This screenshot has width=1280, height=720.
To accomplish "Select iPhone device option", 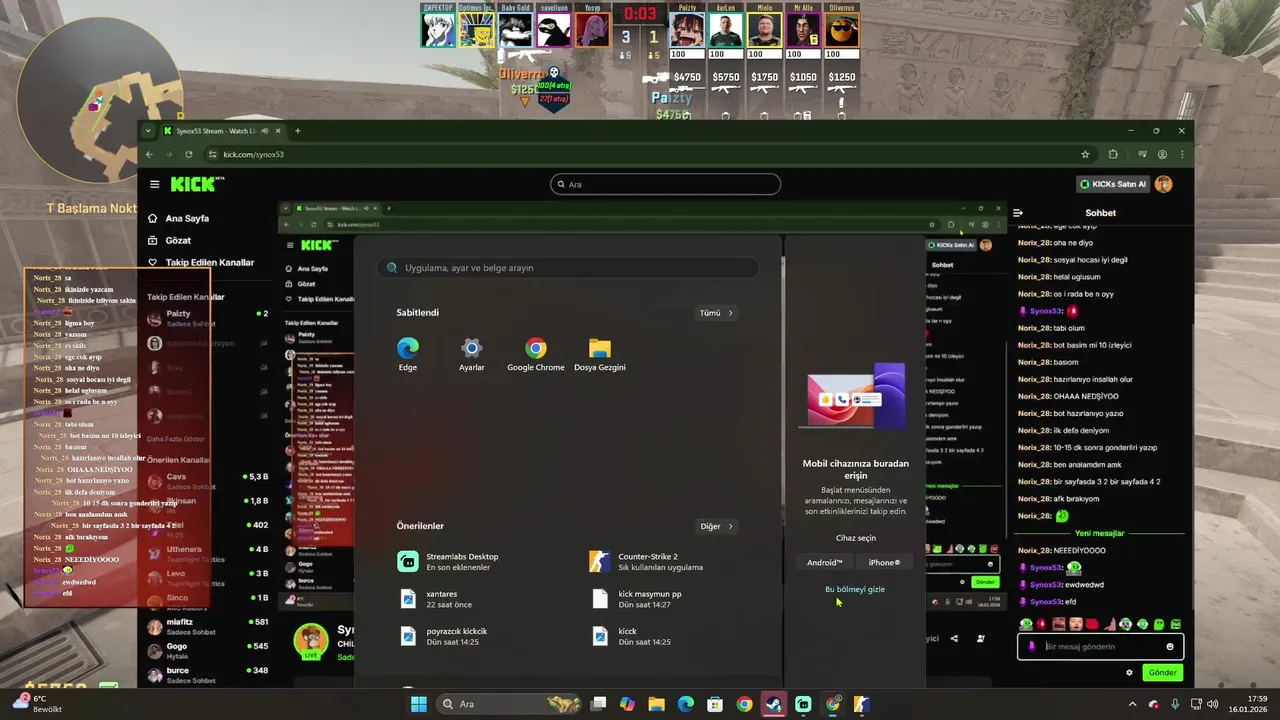I will (x=884, y=562).
